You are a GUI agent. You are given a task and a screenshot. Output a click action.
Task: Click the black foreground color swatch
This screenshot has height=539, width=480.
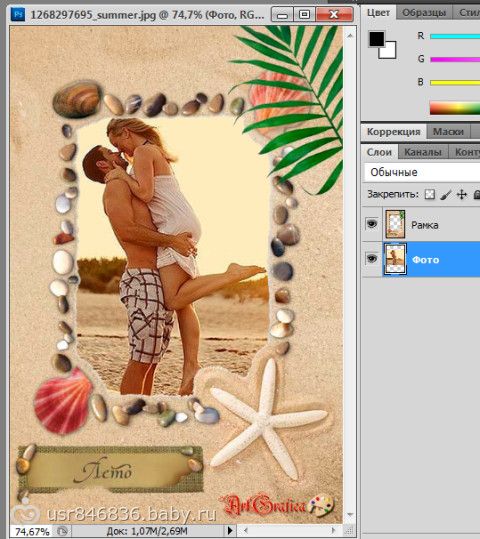point(376,39)
